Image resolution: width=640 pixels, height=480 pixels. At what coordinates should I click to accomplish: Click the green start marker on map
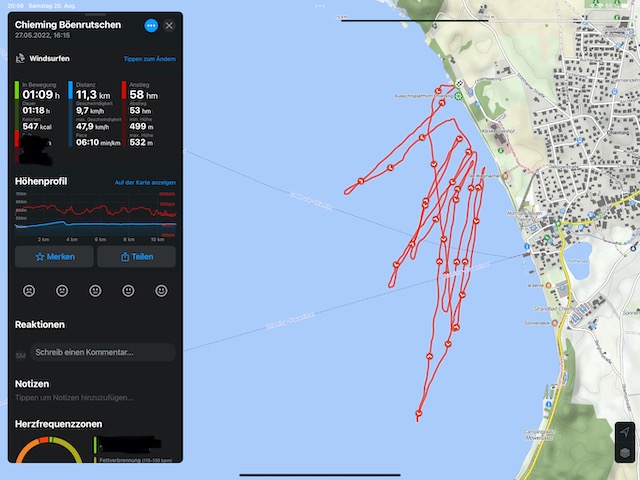[x=458, y=96]
